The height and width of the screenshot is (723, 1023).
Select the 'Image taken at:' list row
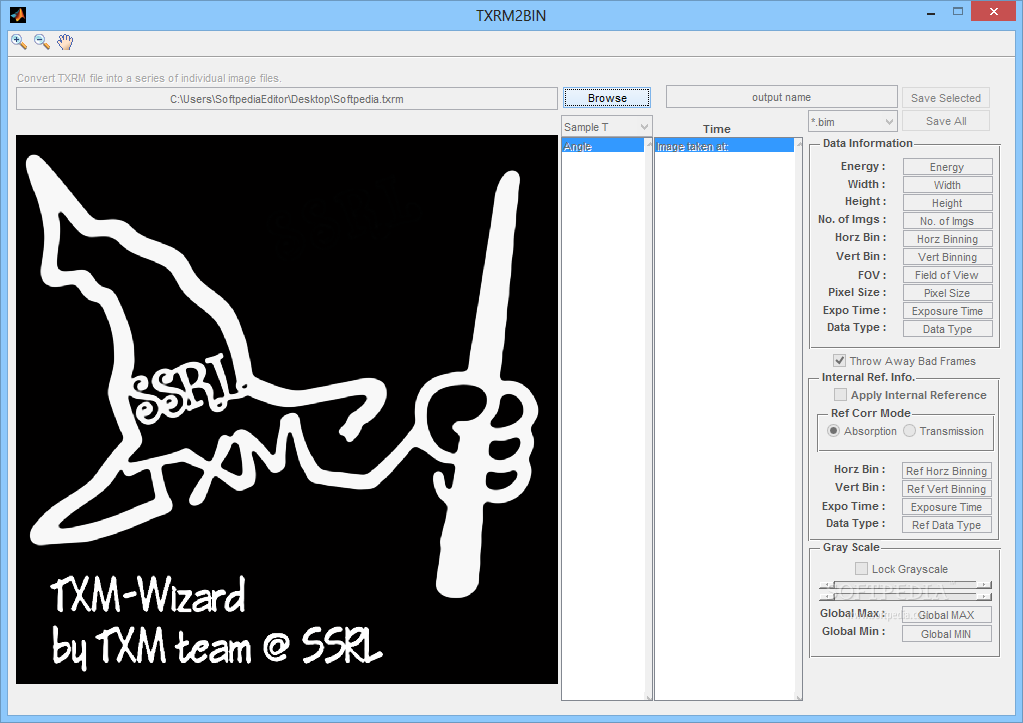[724, 147]
